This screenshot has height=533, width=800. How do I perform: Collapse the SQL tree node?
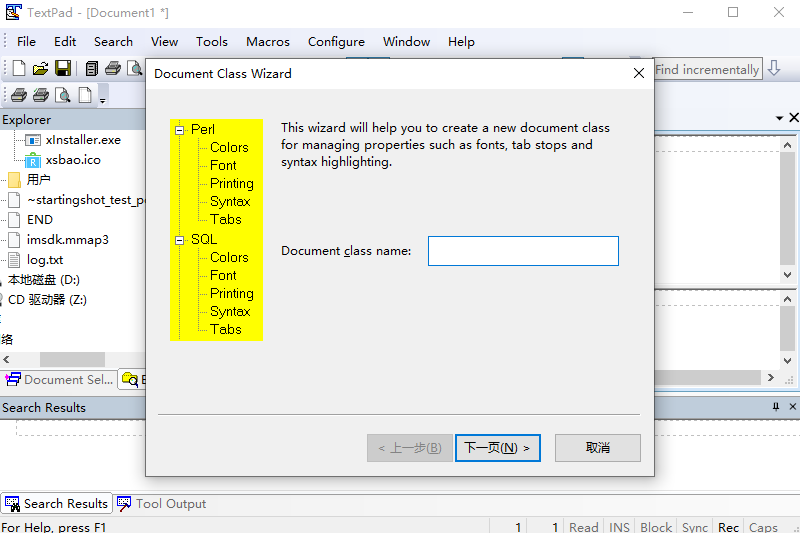(180, 240)
